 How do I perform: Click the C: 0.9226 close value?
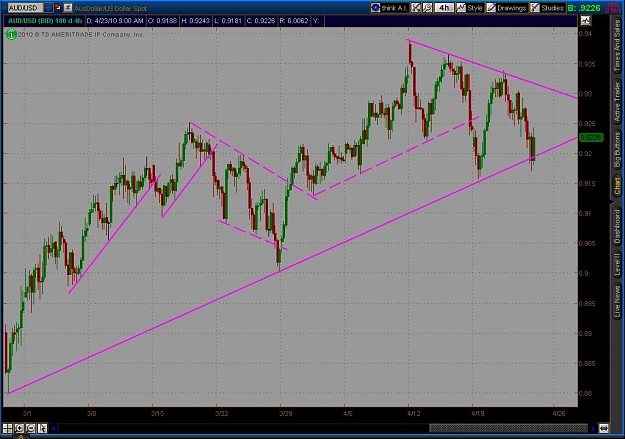[261, 21]
